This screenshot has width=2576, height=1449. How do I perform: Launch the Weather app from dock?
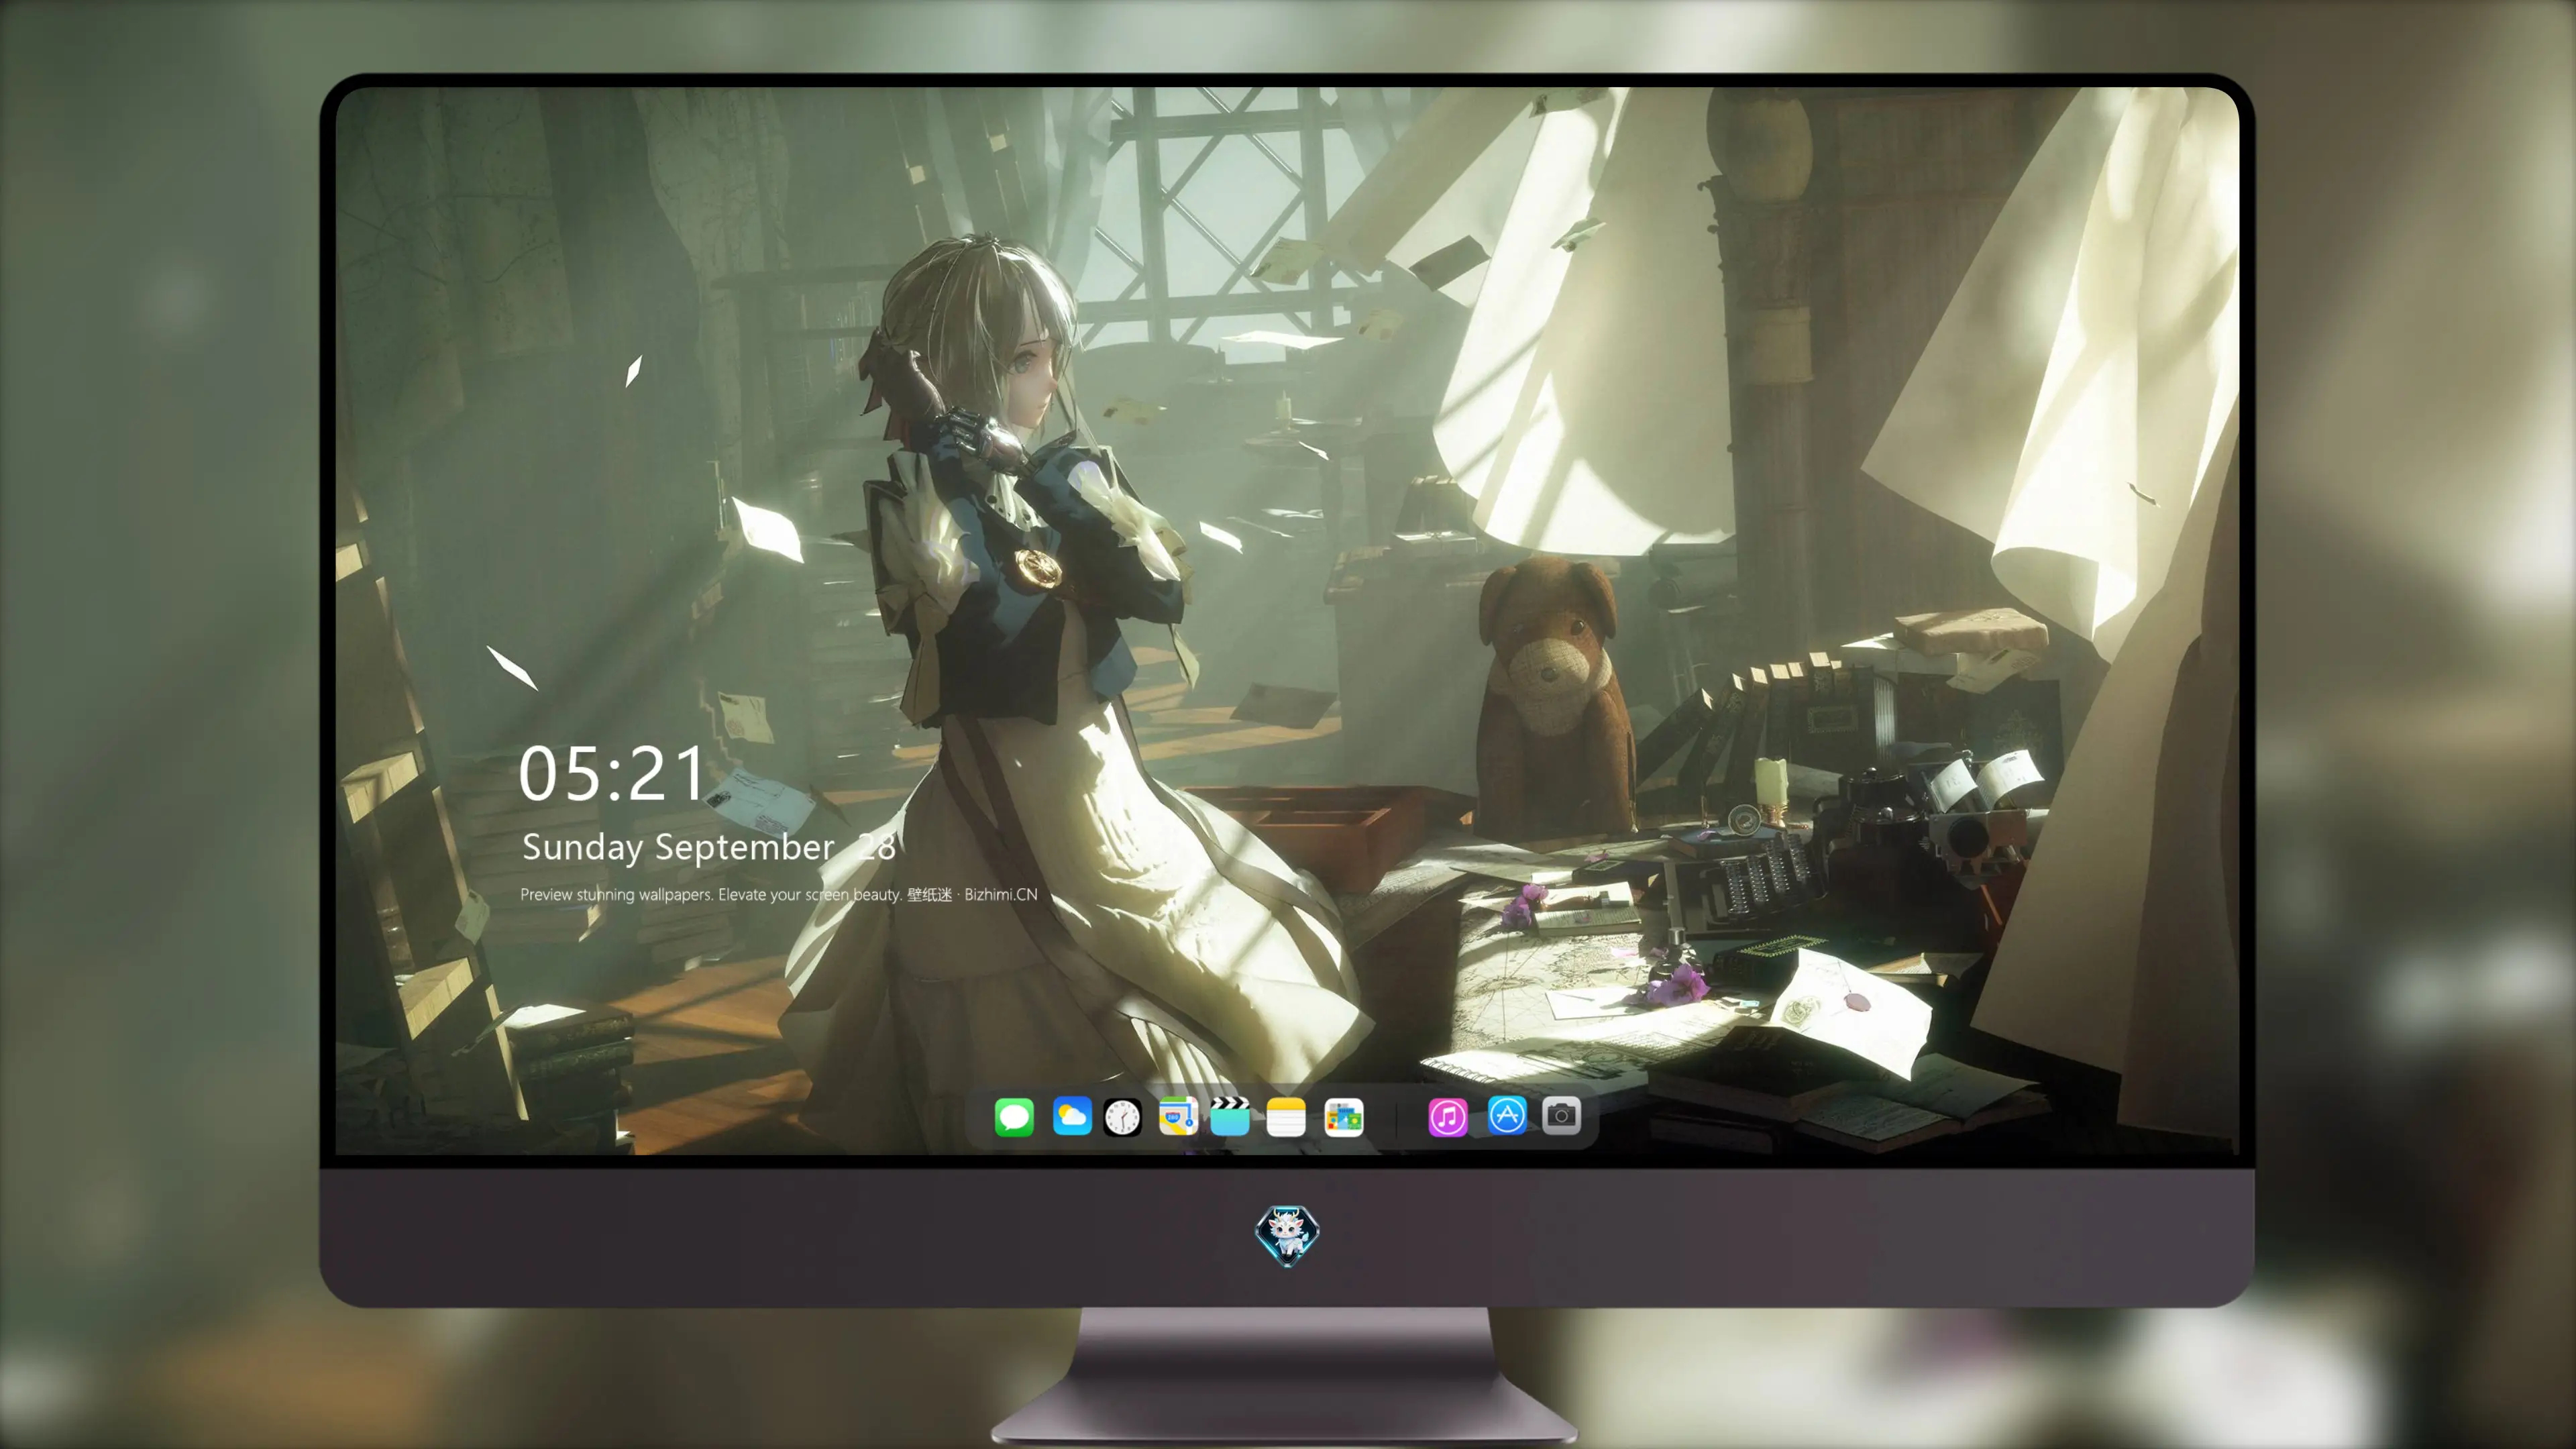pyautogui.click(x=1072, y=1116)
